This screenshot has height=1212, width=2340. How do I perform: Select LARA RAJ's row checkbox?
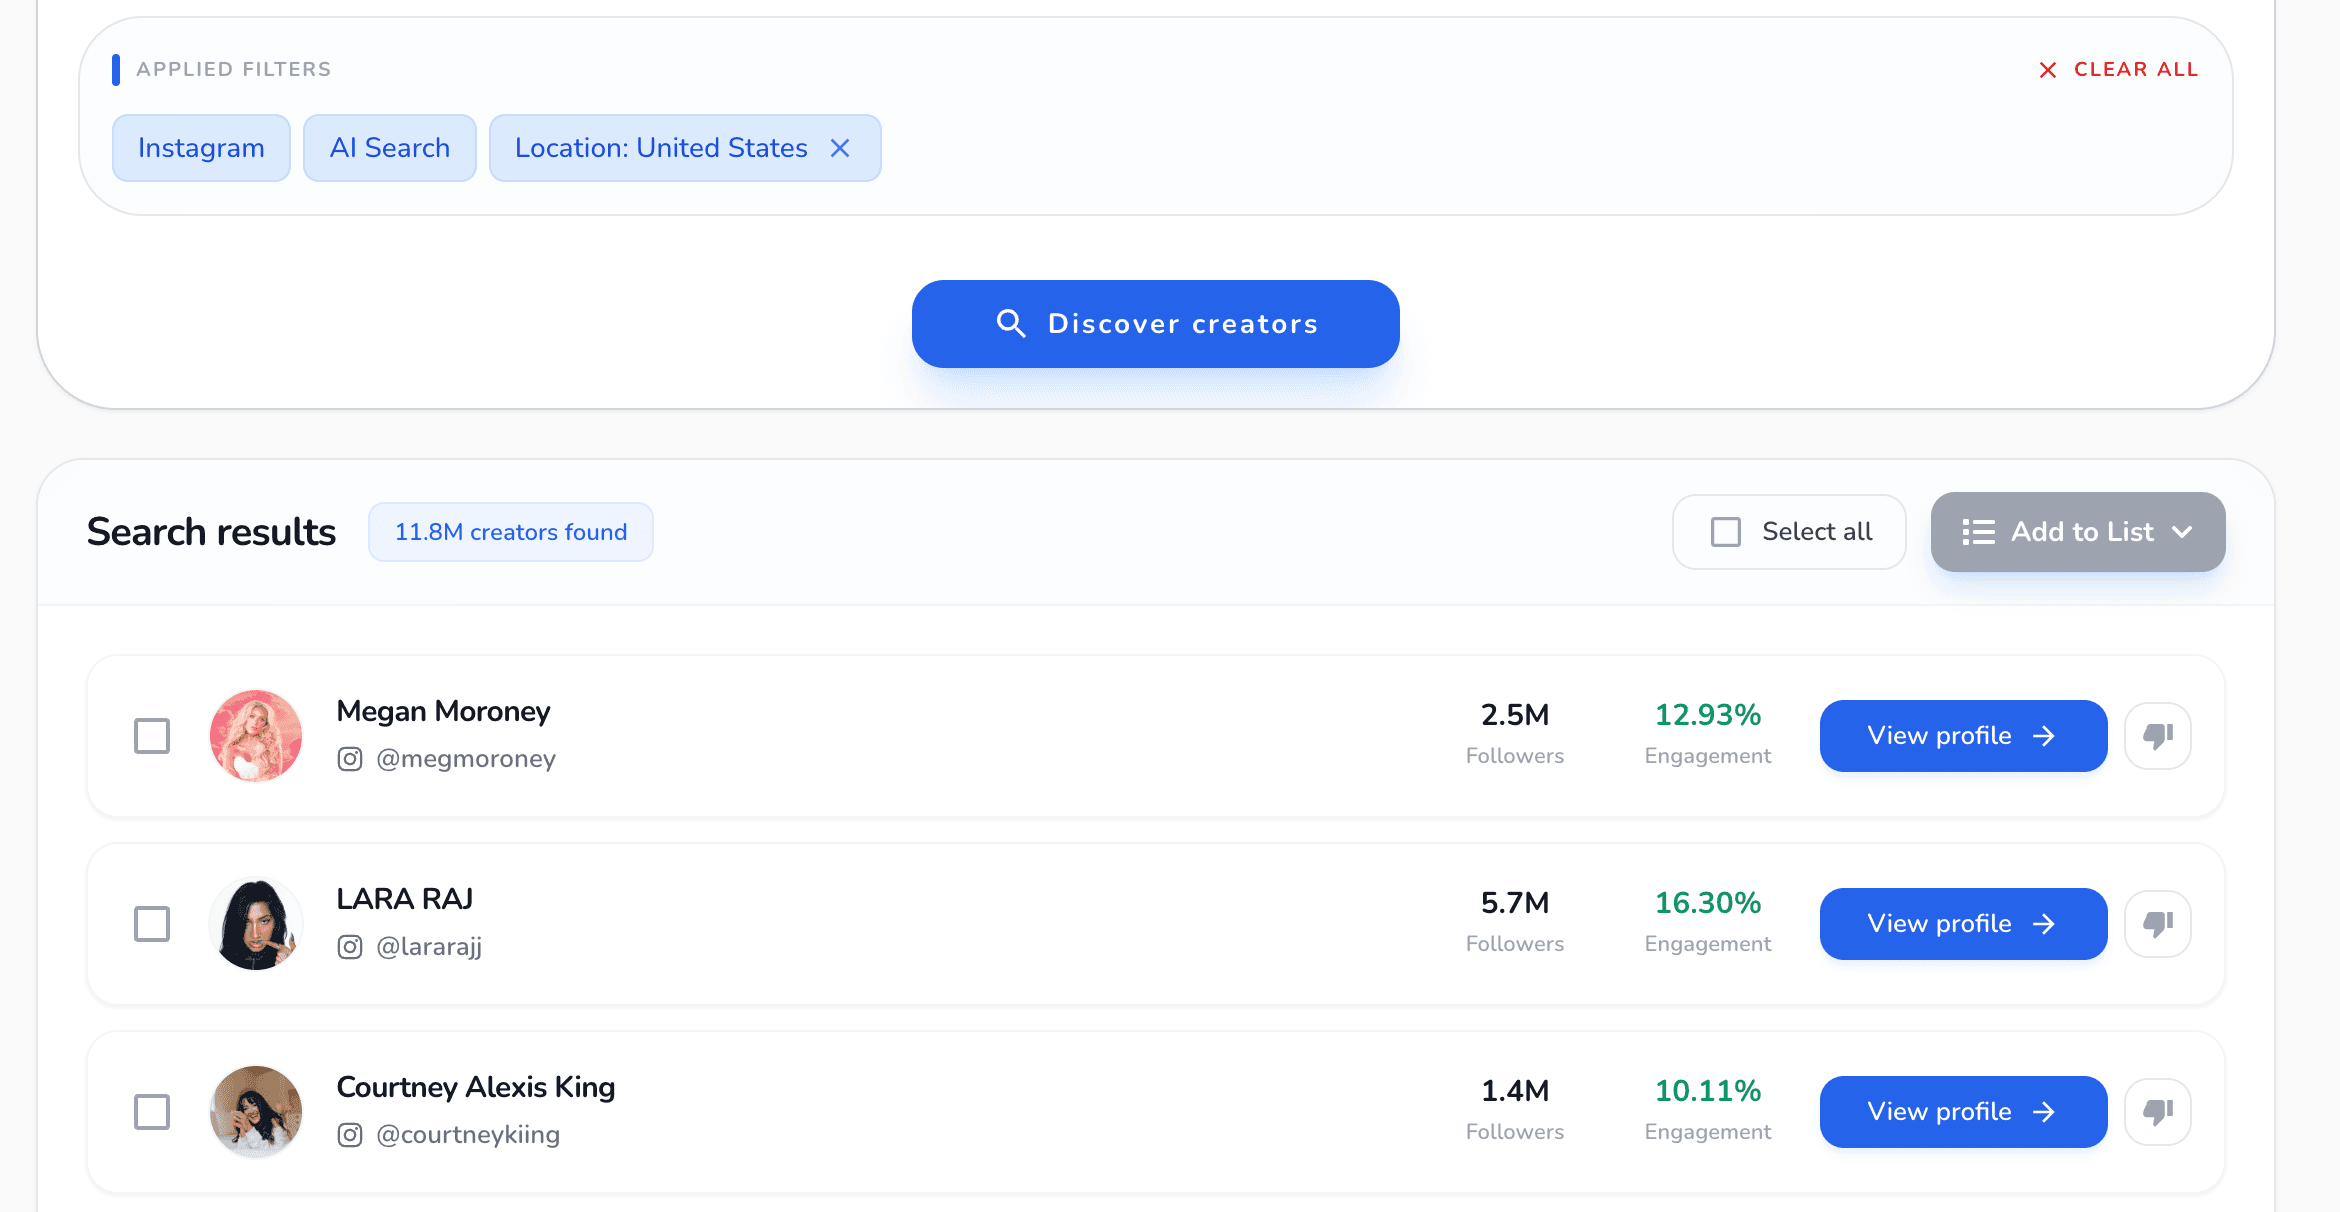tap(152, 924)
